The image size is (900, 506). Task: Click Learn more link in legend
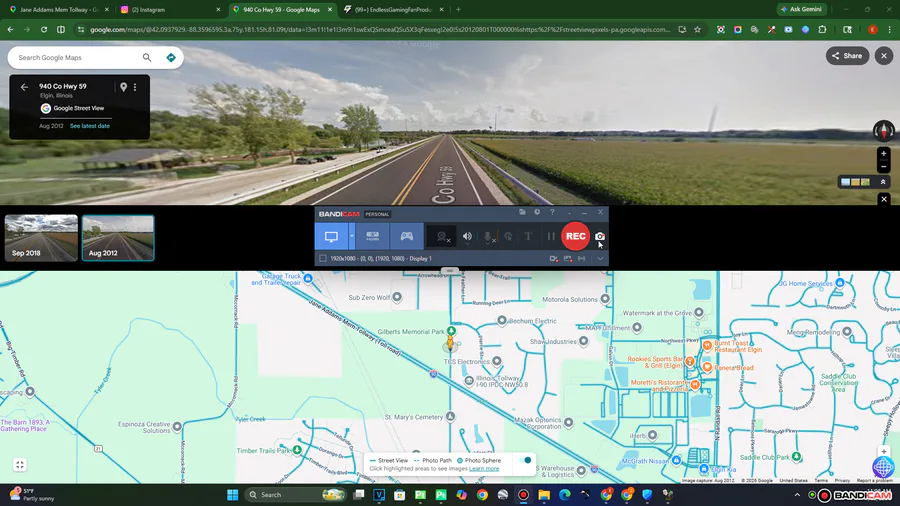[484, 469]
